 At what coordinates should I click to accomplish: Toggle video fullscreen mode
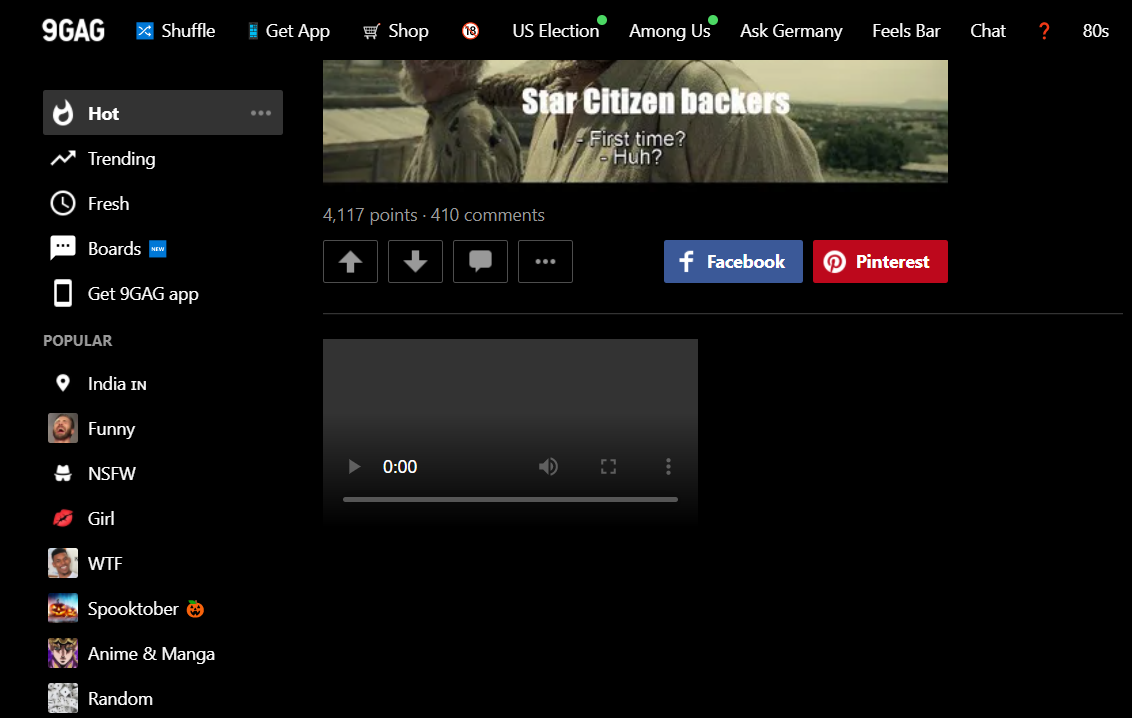tap(609, 467)
